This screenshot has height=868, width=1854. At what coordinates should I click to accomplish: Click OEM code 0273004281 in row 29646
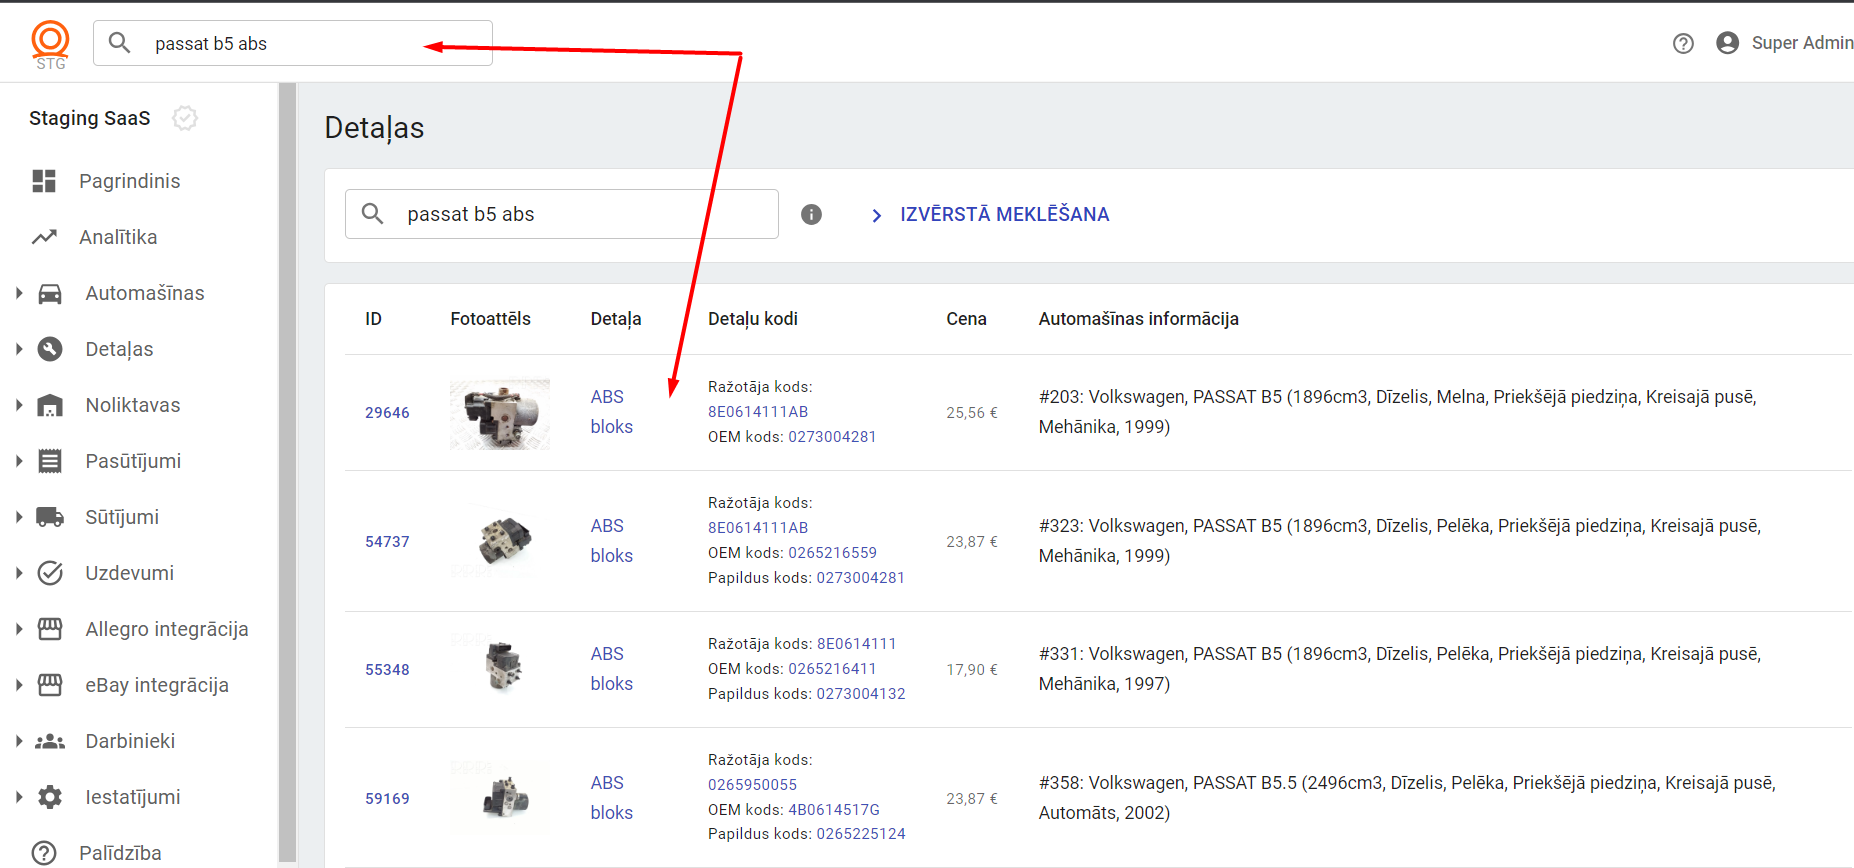(x=832, y=437)
